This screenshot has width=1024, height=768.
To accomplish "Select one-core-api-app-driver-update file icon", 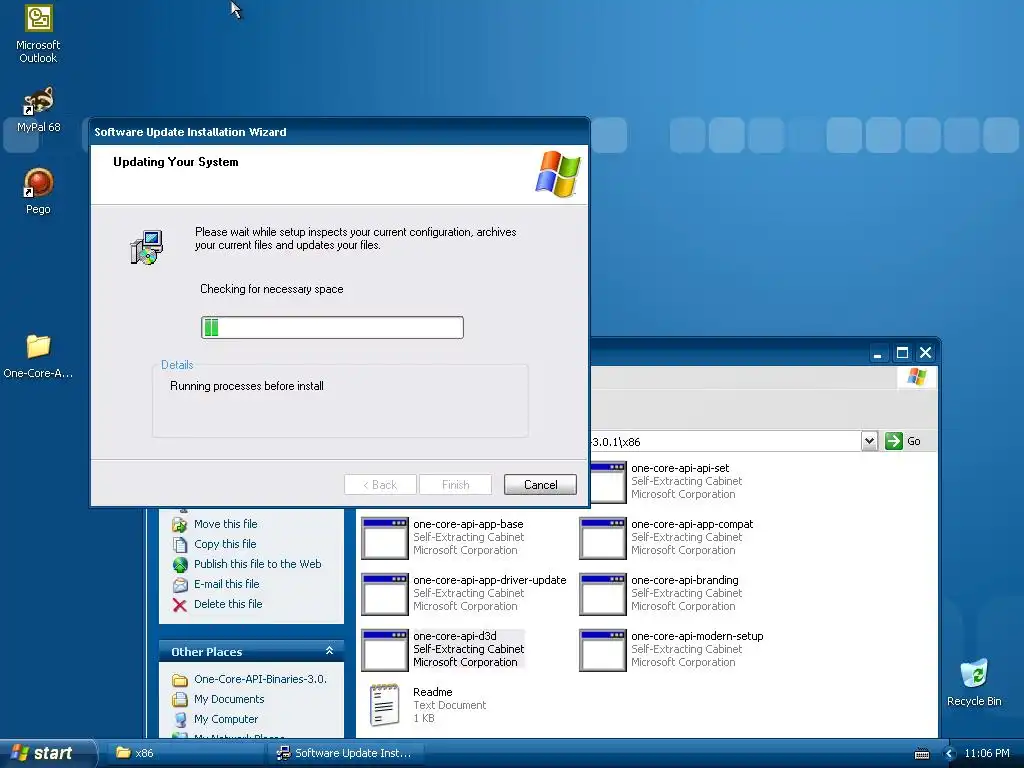I will [385, 594].
